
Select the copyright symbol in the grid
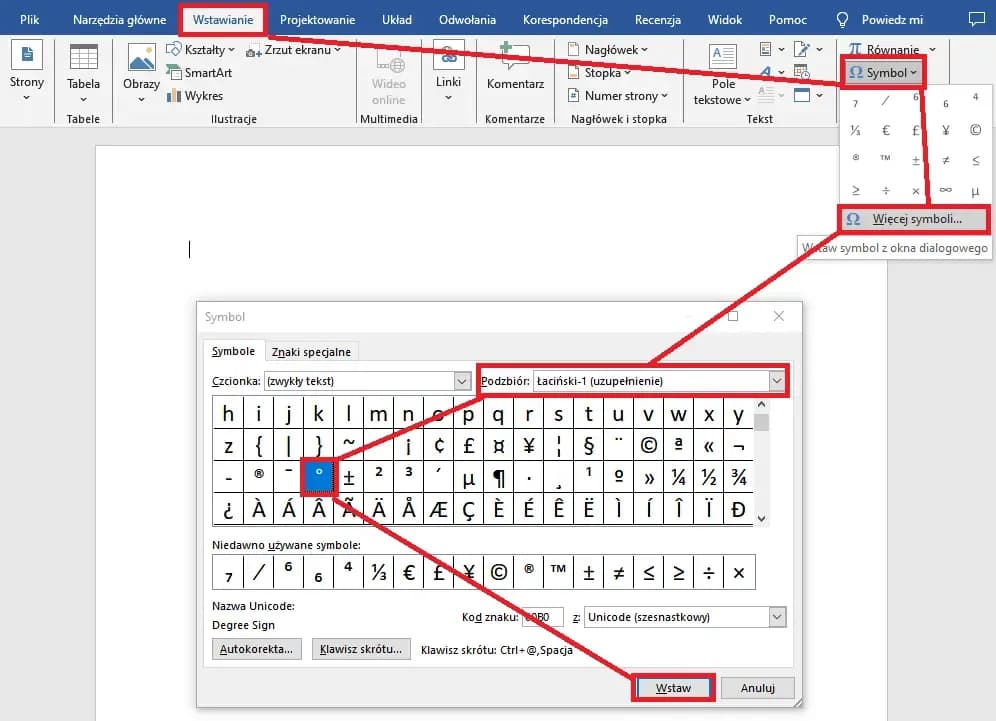point(649,445)
